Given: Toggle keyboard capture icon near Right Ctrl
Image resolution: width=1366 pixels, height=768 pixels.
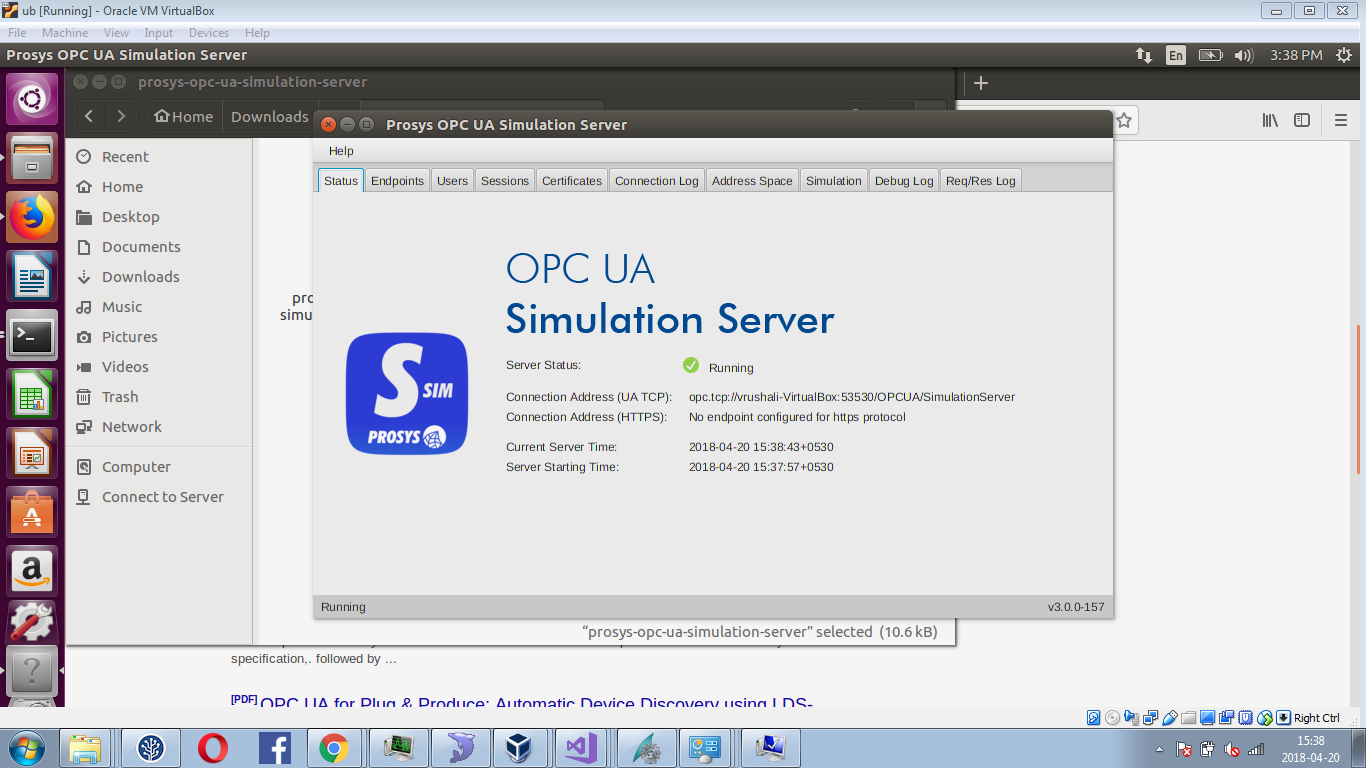Looking at the screenshot, I should [1283, 717].
